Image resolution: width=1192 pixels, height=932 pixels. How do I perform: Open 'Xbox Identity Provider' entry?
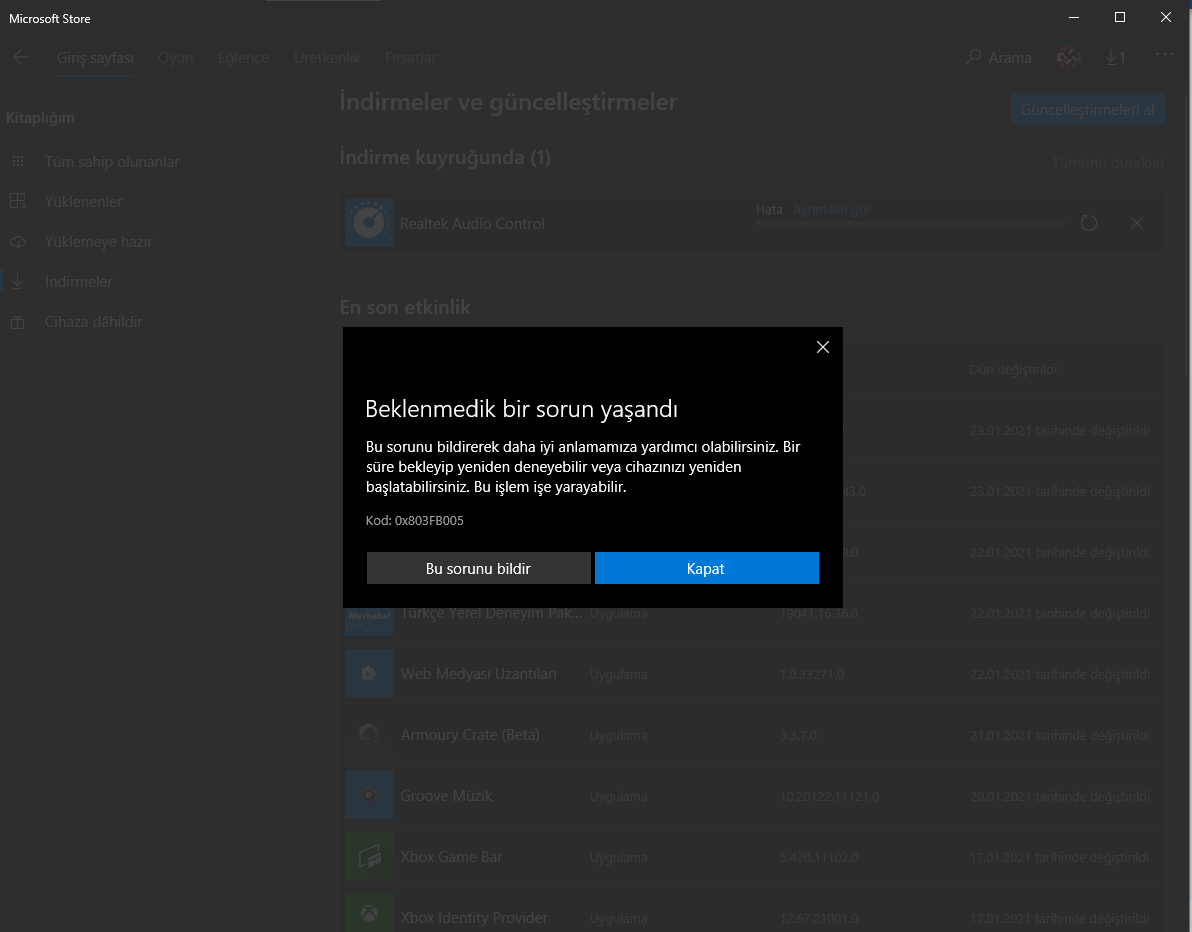[x=474, y=918]
